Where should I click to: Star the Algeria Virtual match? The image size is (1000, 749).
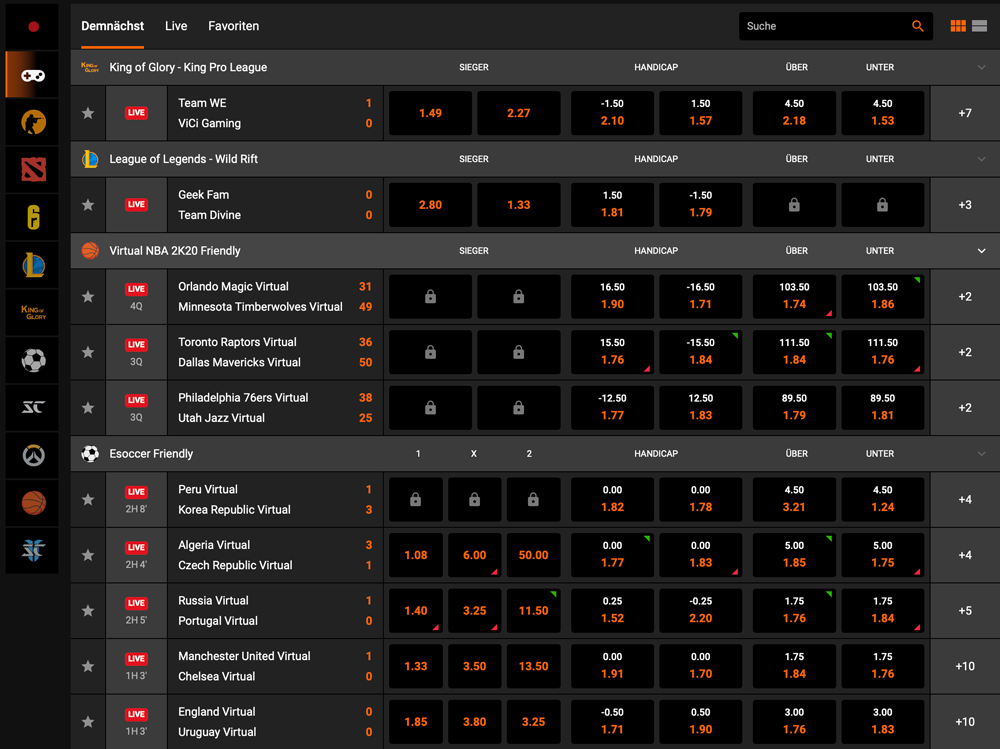[x=88, y=555]
